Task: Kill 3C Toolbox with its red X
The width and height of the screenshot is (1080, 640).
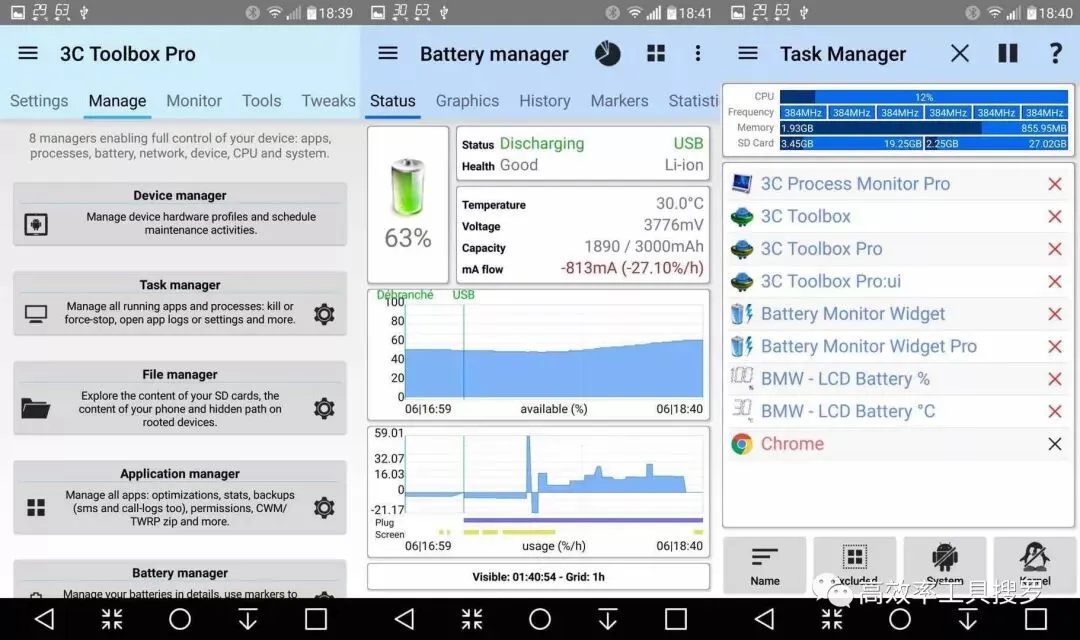Action: (x=1055, y=216)
